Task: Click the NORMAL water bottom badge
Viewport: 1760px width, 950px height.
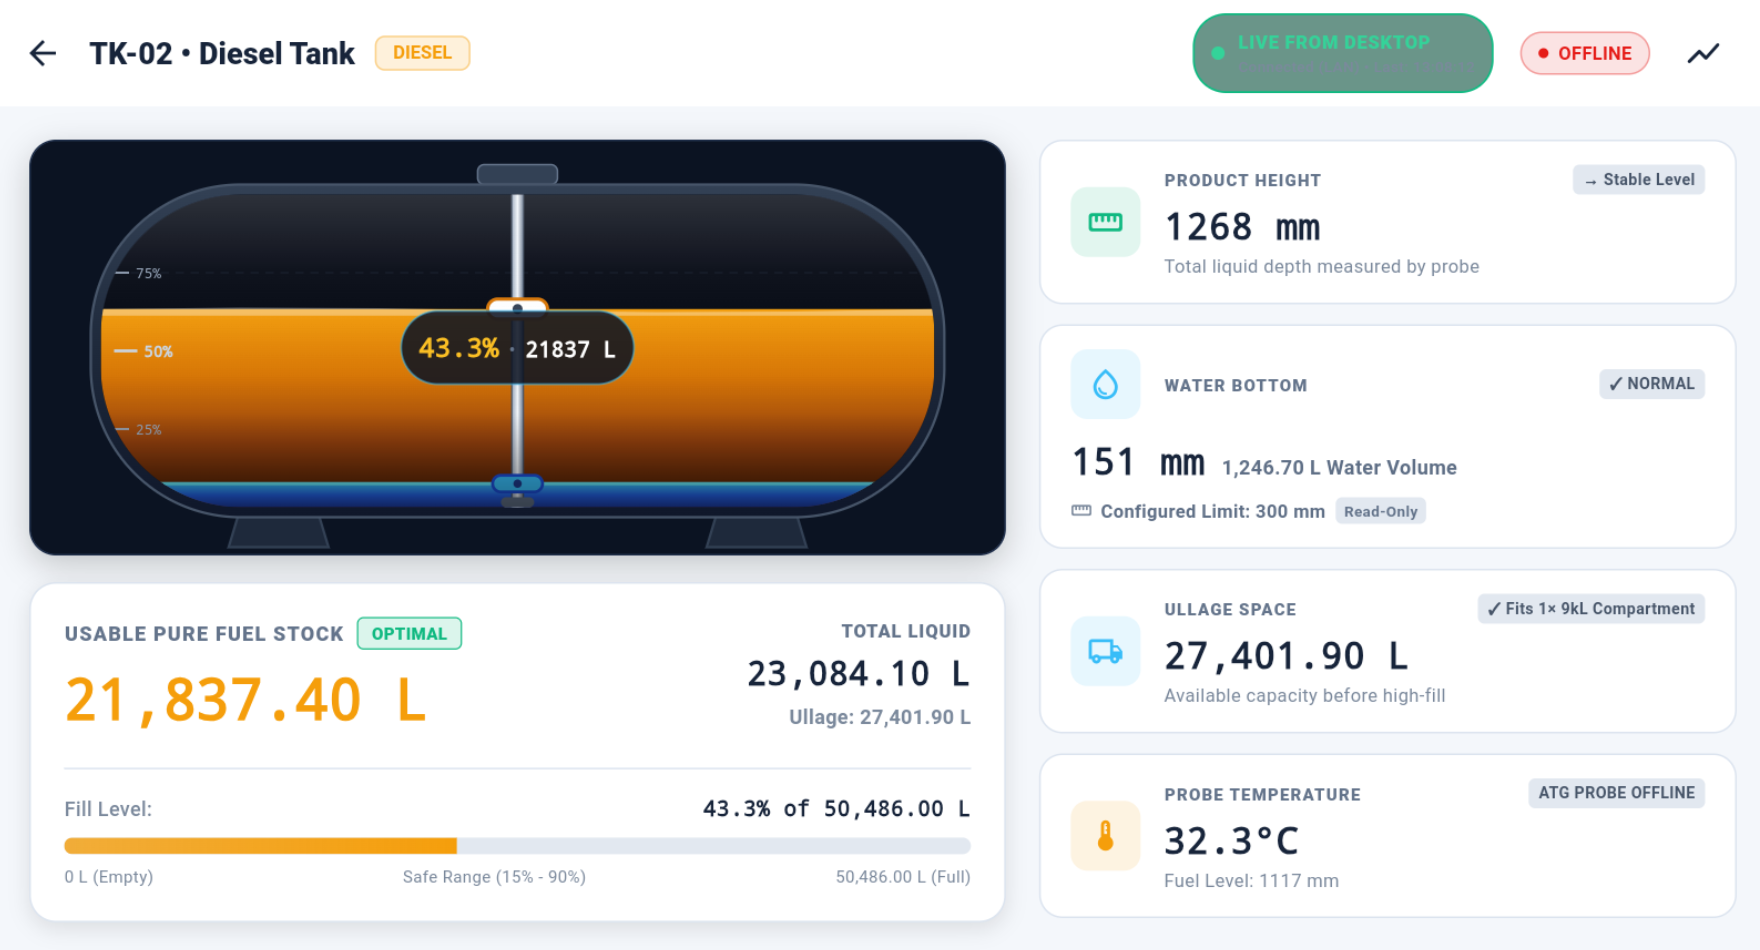Action: pos(1651,384)
